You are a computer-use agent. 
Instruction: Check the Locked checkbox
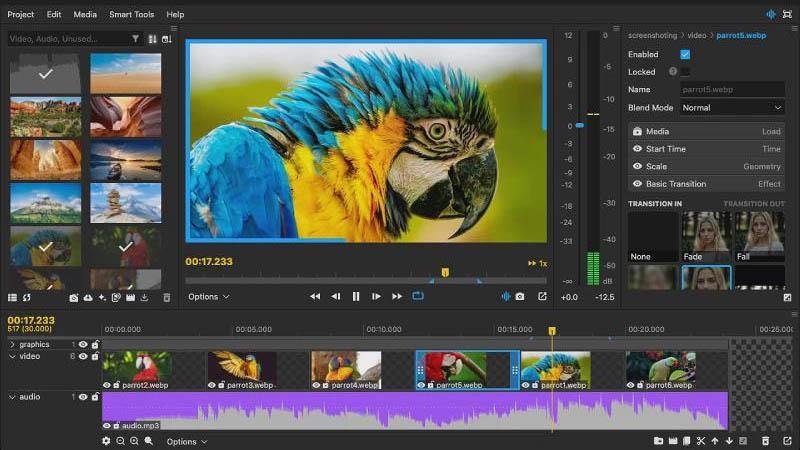pyautogui.click(x=685, y=72)
